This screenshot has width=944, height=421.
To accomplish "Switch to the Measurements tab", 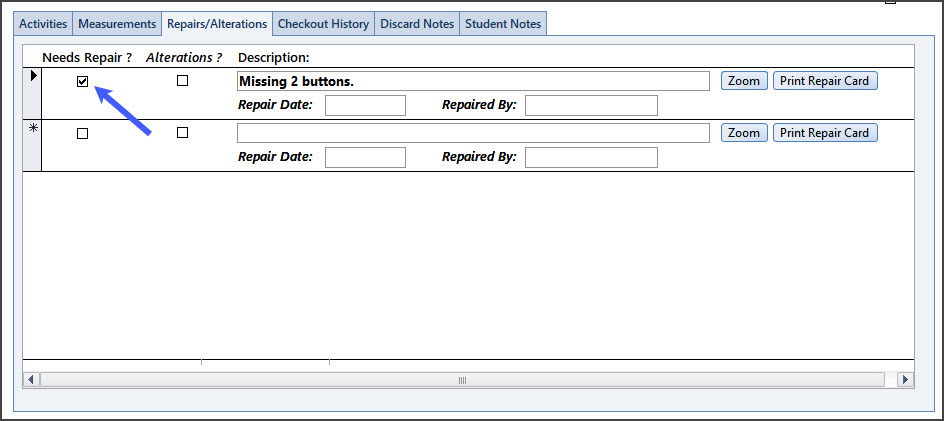I will click(x=117, y=24).
